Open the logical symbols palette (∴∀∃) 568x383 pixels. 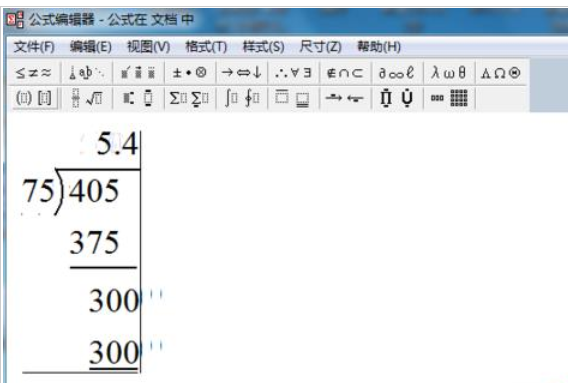click(293, 73)
